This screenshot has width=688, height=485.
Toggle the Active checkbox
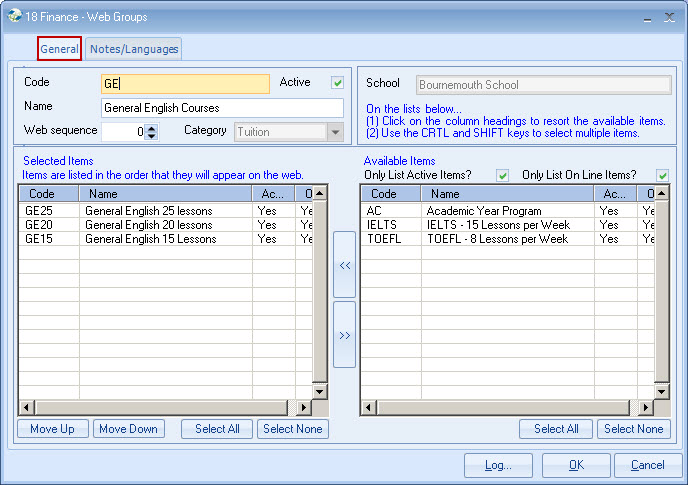338,83
